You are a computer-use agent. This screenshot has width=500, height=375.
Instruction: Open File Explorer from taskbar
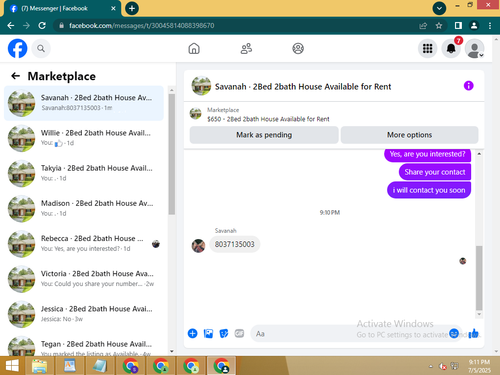(39, 366)
